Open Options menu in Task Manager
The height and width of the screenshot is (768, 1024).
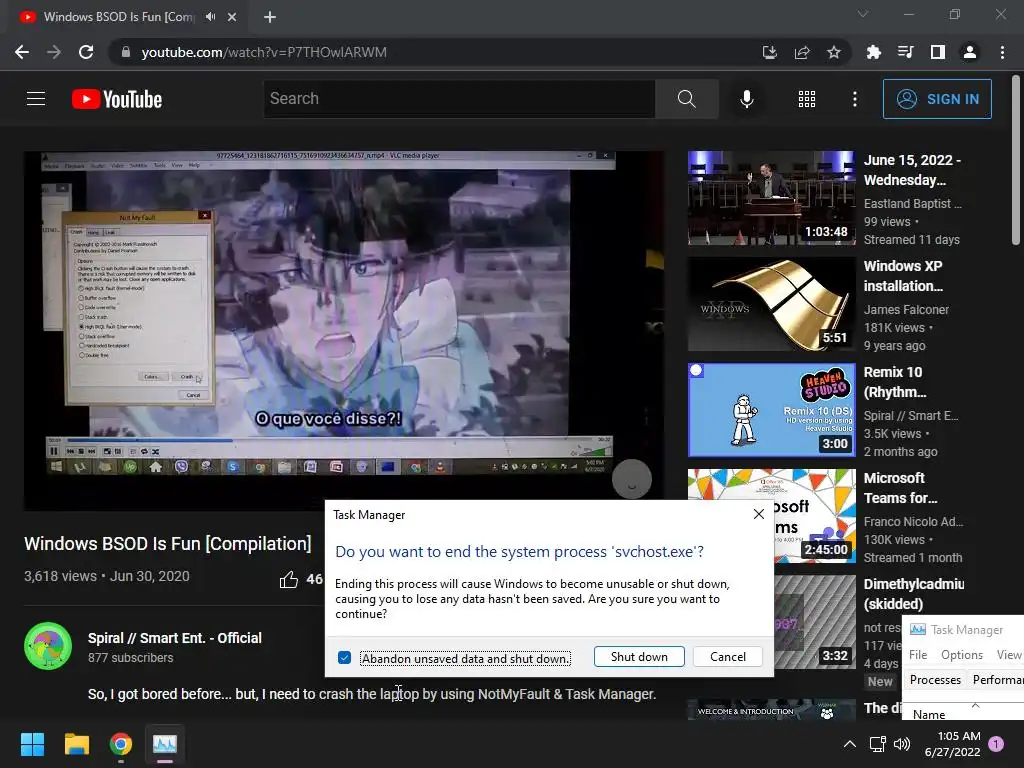pyautogui.click(x=961, y=654)
